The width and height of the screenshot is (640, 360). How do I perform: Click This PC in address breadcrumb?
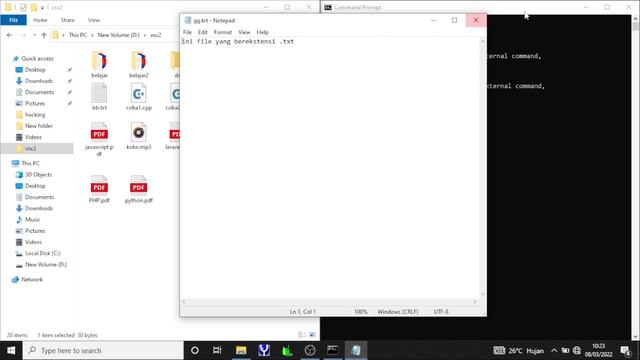[x=78, y=35]
